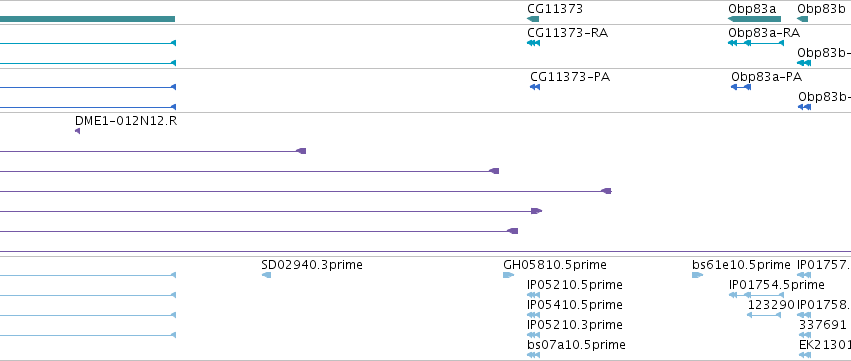Select the IP05410.5prime EST feature
The height and width of the screenshot is (361, 851).
(x=534, y=315)
